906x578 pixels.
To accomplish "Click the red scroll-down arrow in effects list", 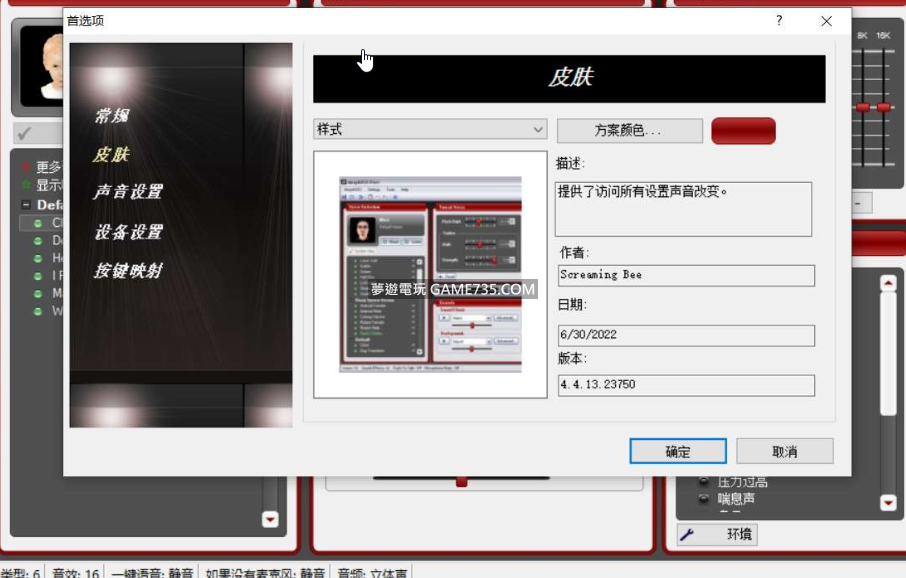I will (887, 503).
